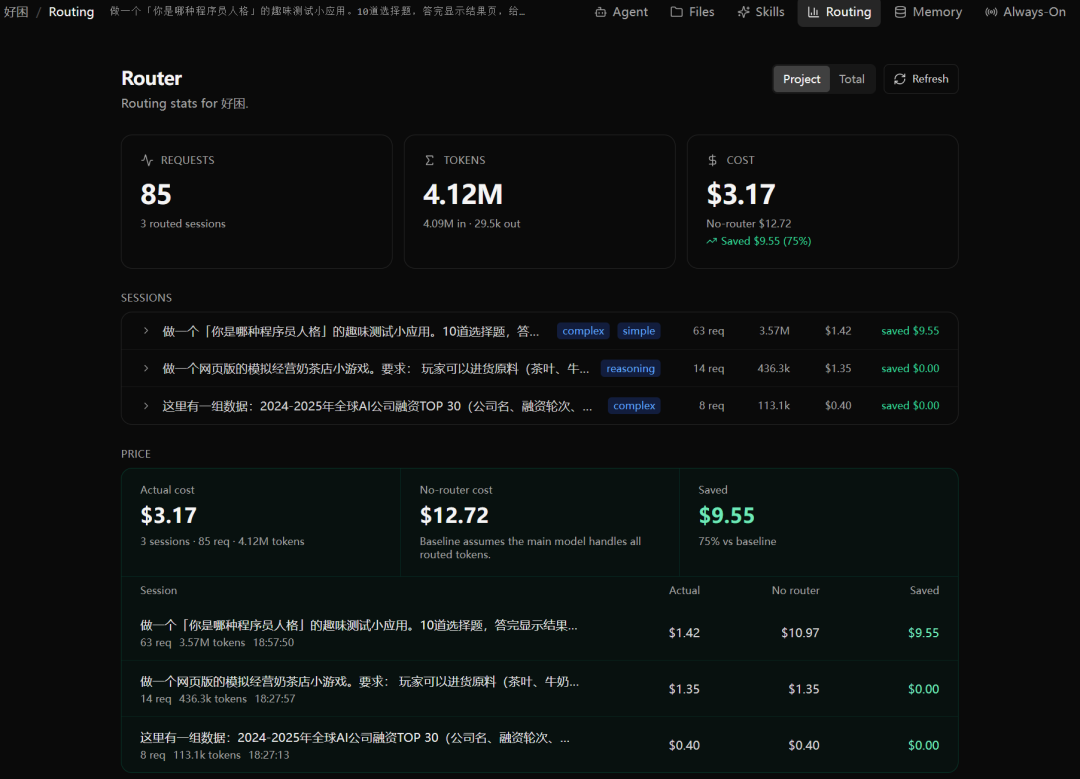Click the Agent robot icon
Screen dimensions: 1080x779
click(601, 12)
